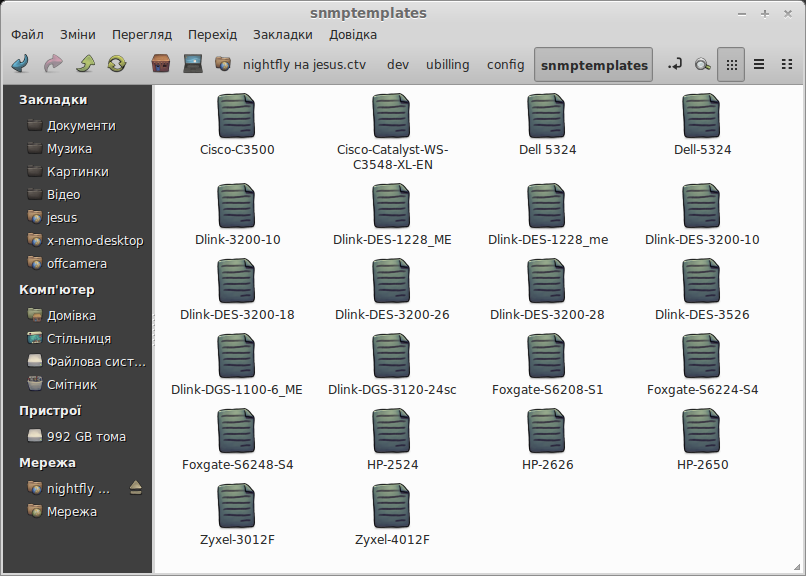Select the Zyxel-3012F file icon

[x=236, y=506]
